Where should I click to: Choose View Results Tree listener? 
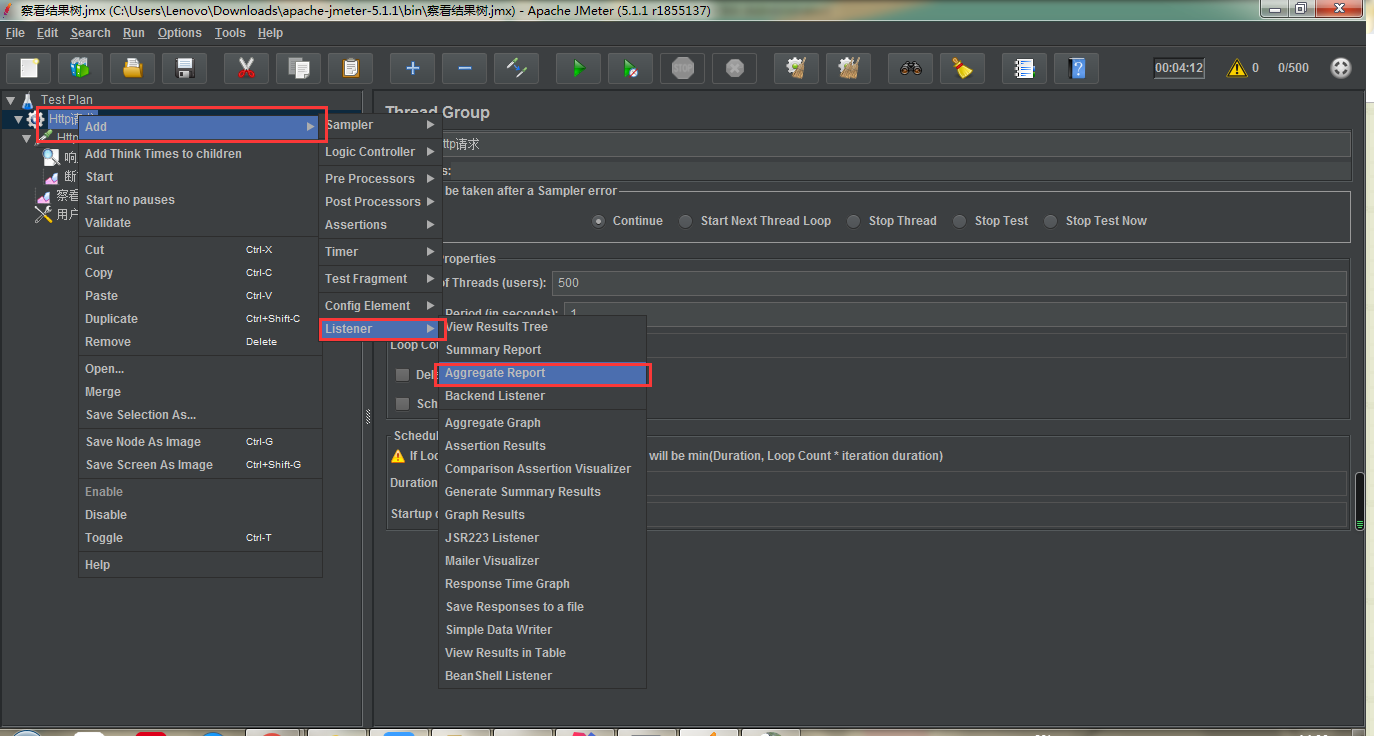(x=544, y=327)
